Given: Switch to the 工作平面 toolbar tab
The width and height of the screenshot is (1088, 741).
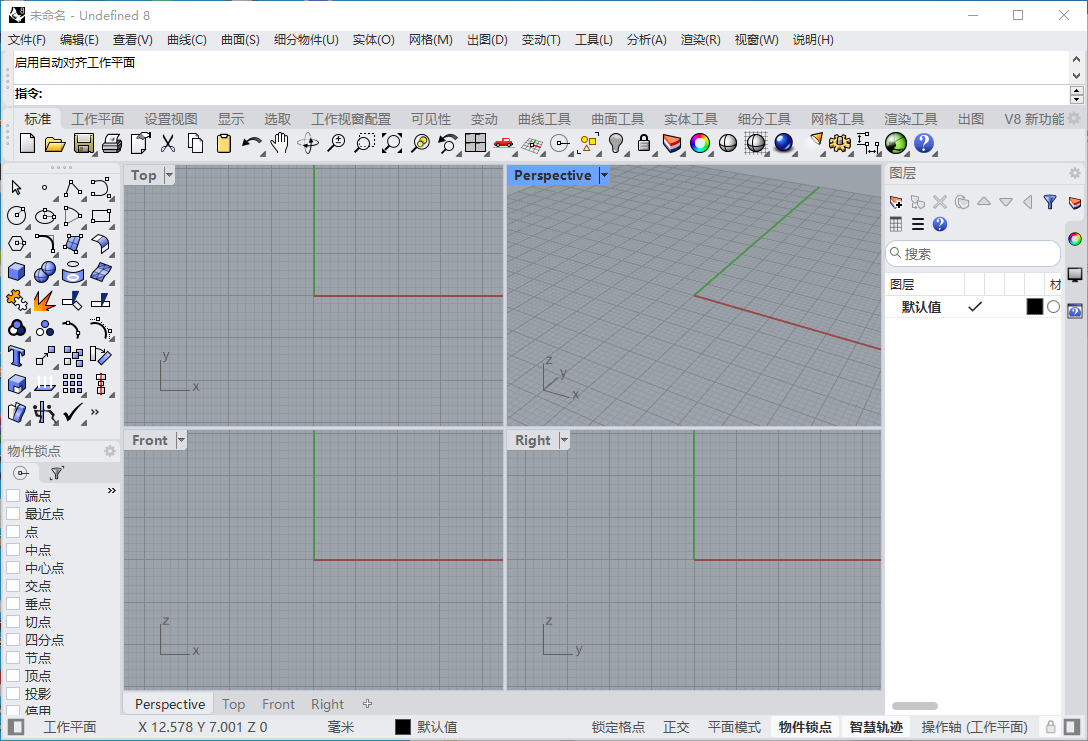Looking at the screenshot, I should (x=98, y=119).
